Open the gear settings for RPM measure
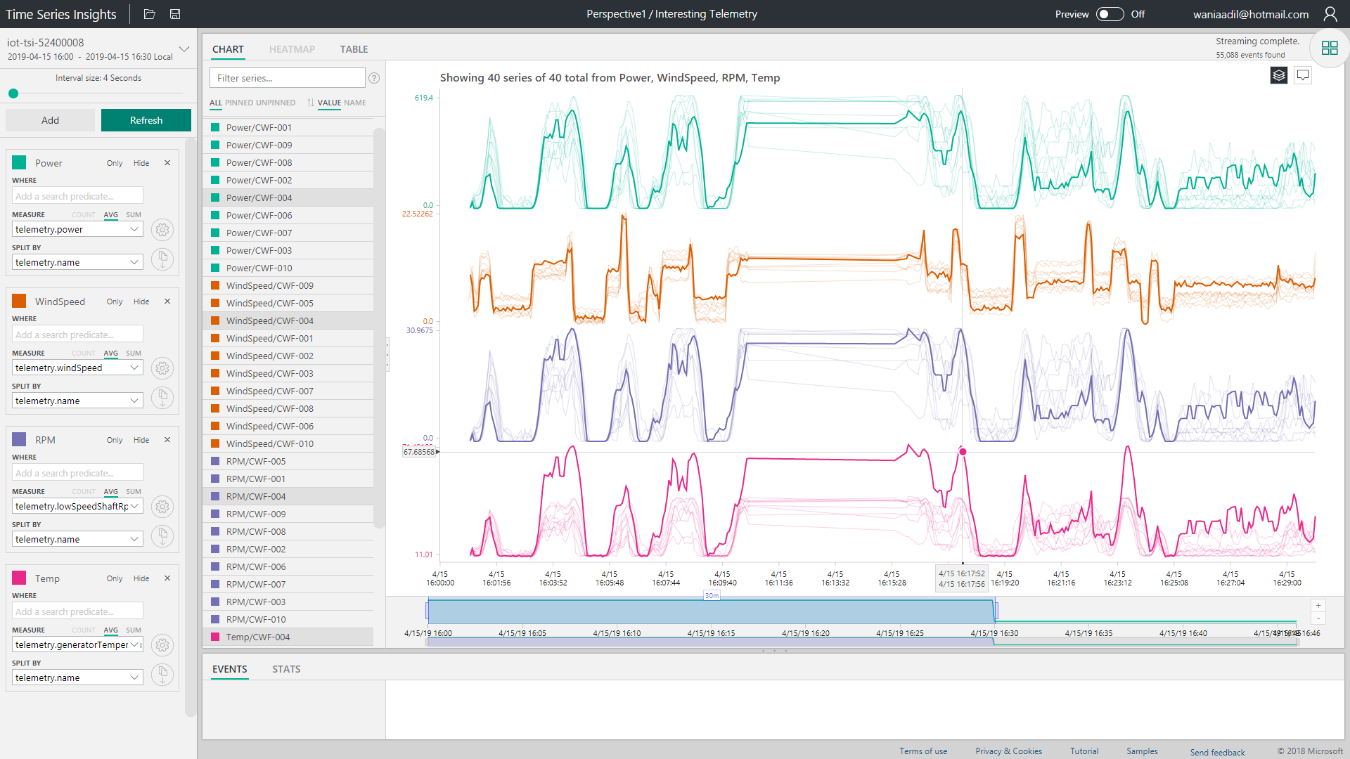Viewport: 1350px width, 759px height. [162, 507]
